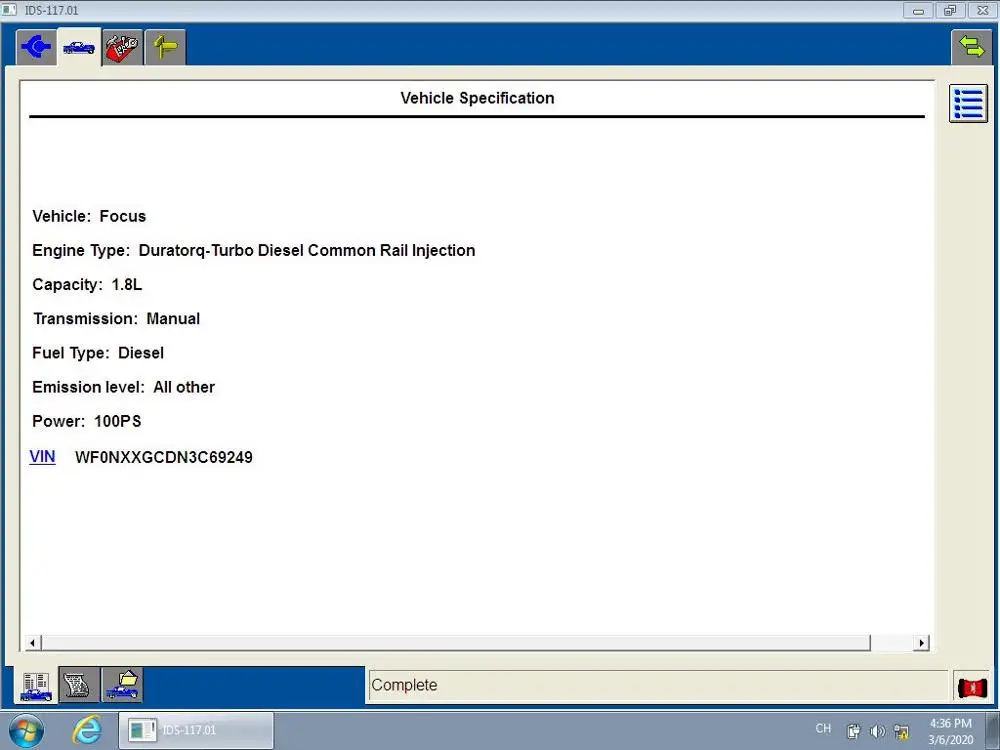Click the CH language indicator
This screenshot has height=750, width=1000.
pos(823,729)
